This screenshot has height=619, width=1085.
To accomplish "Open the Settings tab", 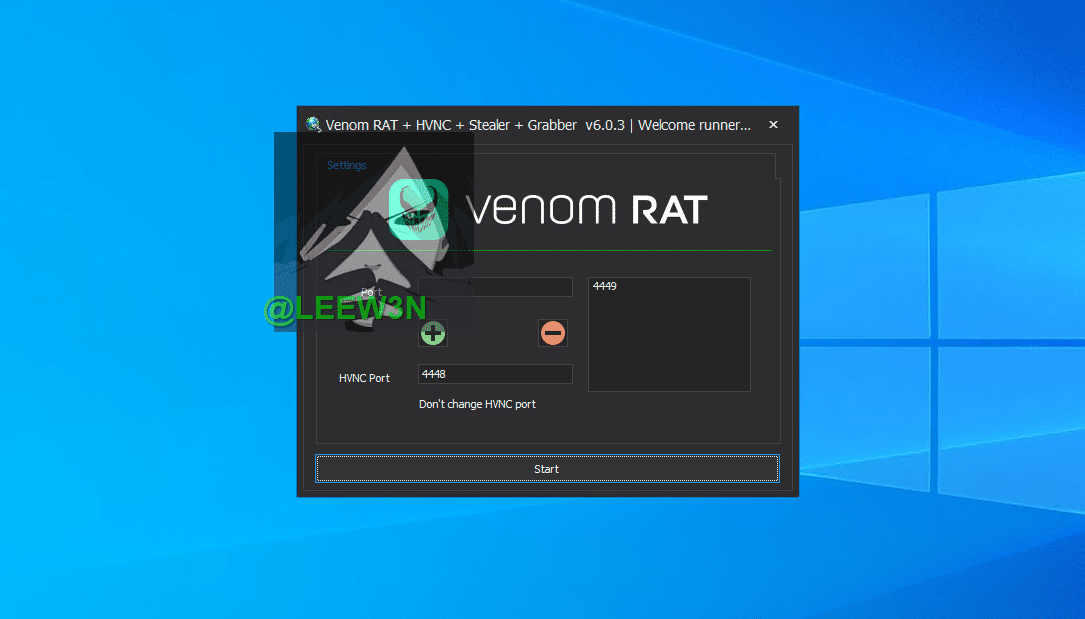I will [347, 165].
